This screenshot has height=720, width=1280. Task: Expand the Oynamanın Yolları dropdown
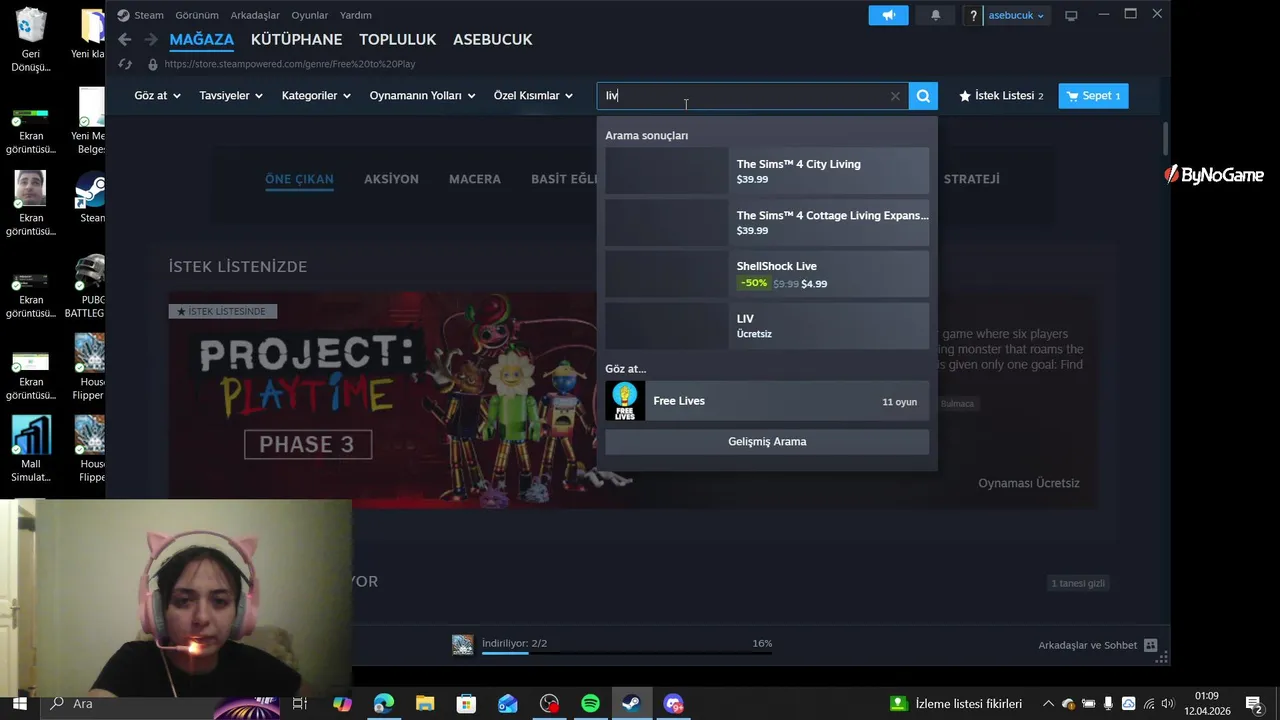point(423,96)
